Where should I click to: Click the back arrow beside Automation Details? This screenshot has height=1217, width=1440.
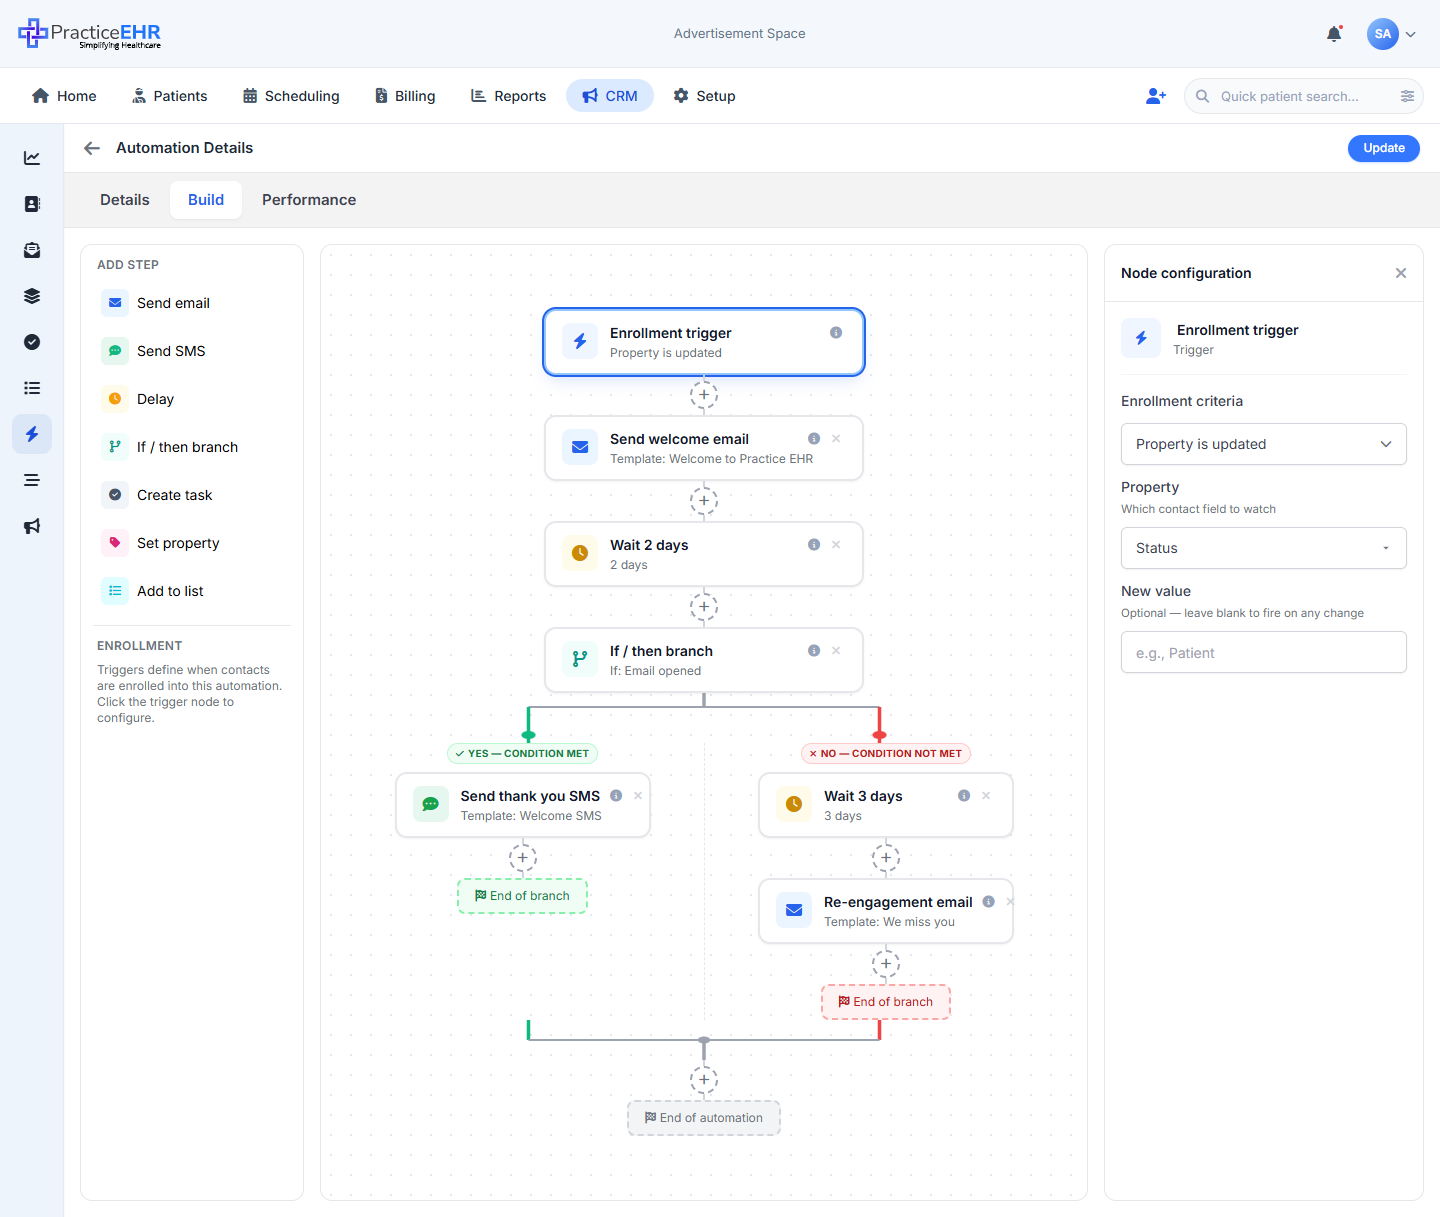[92, 148]
